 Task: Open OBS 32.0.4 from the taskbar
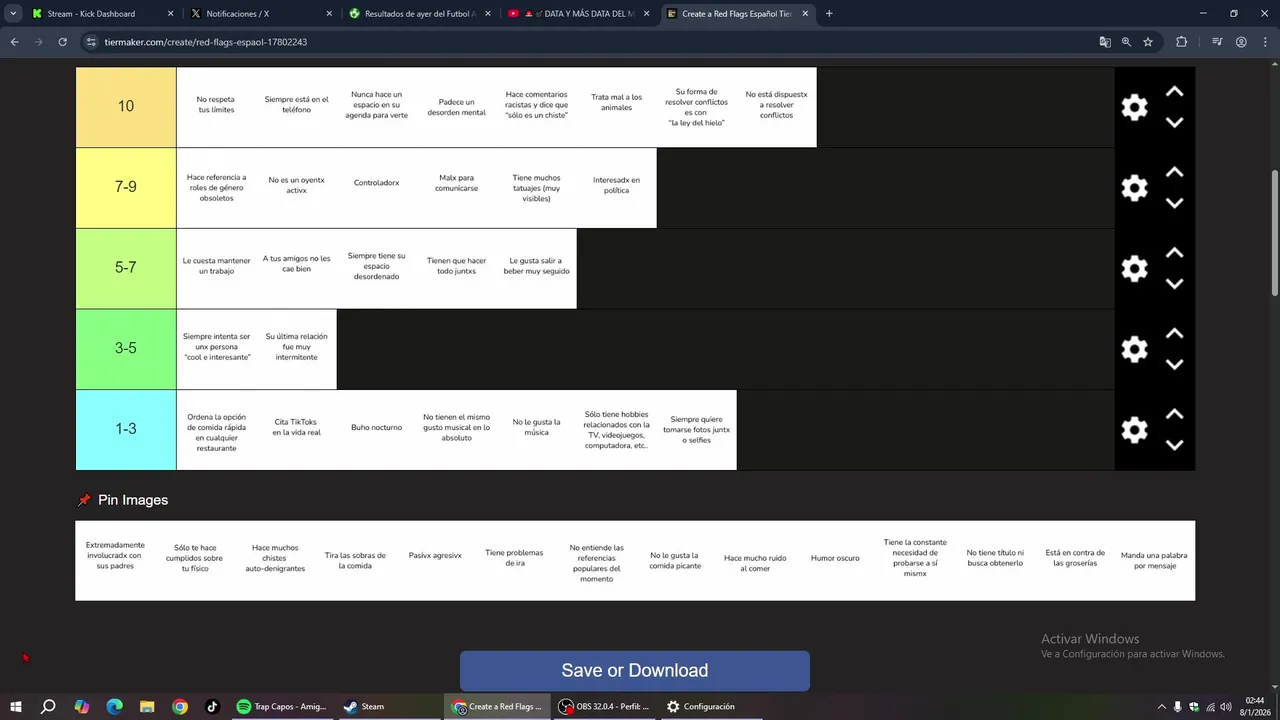(604, 706)
